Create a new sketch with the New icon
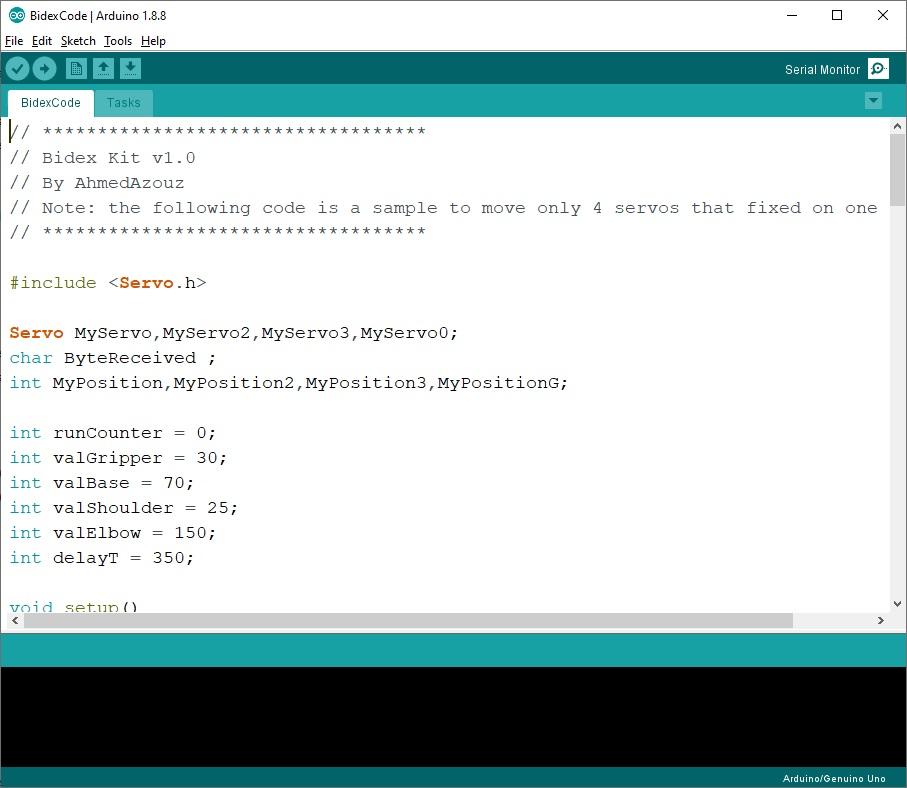The height and width of the screenshot is (788, 907). pyautogui.click(x=76, y=68)
